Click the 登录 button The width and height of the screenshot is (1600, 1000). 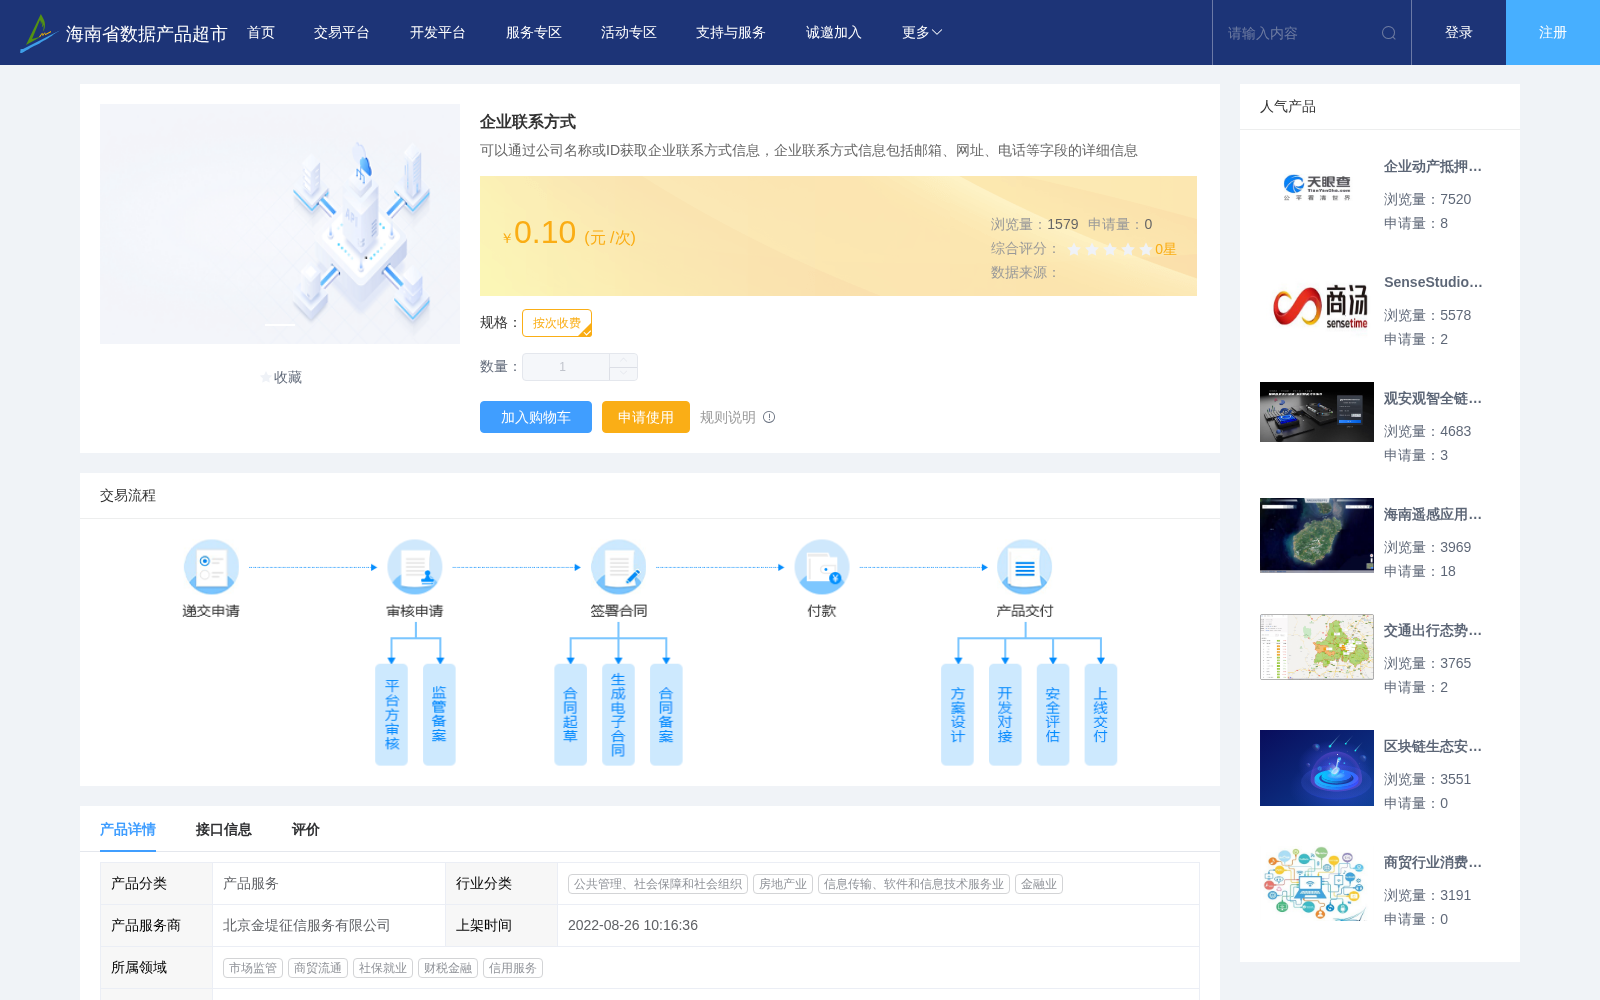tap(1459, 33)
